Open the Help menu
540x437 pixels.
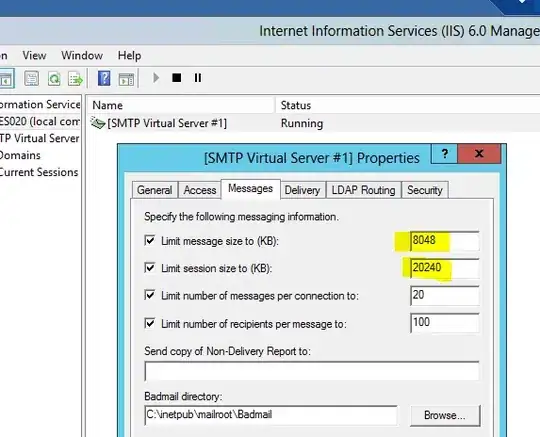click(129, 55)
